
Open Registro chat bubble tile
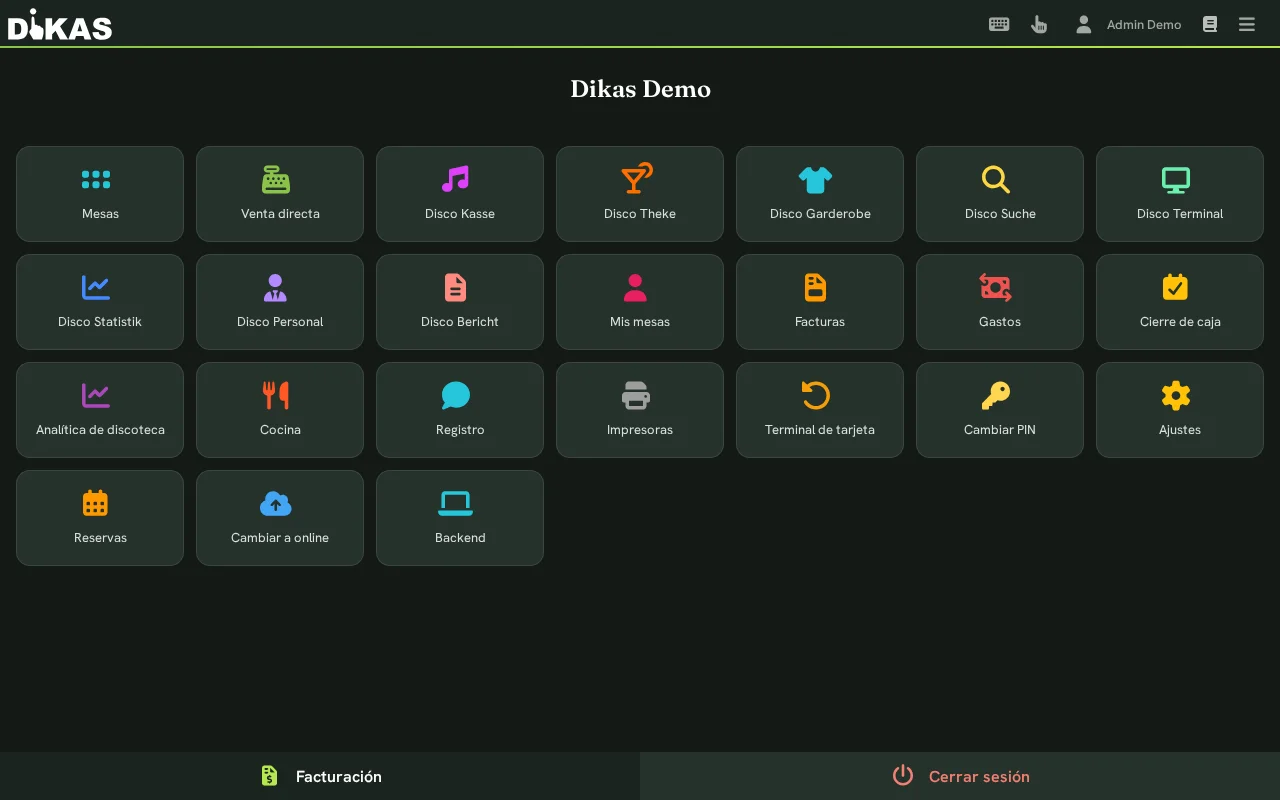(460, 410)
